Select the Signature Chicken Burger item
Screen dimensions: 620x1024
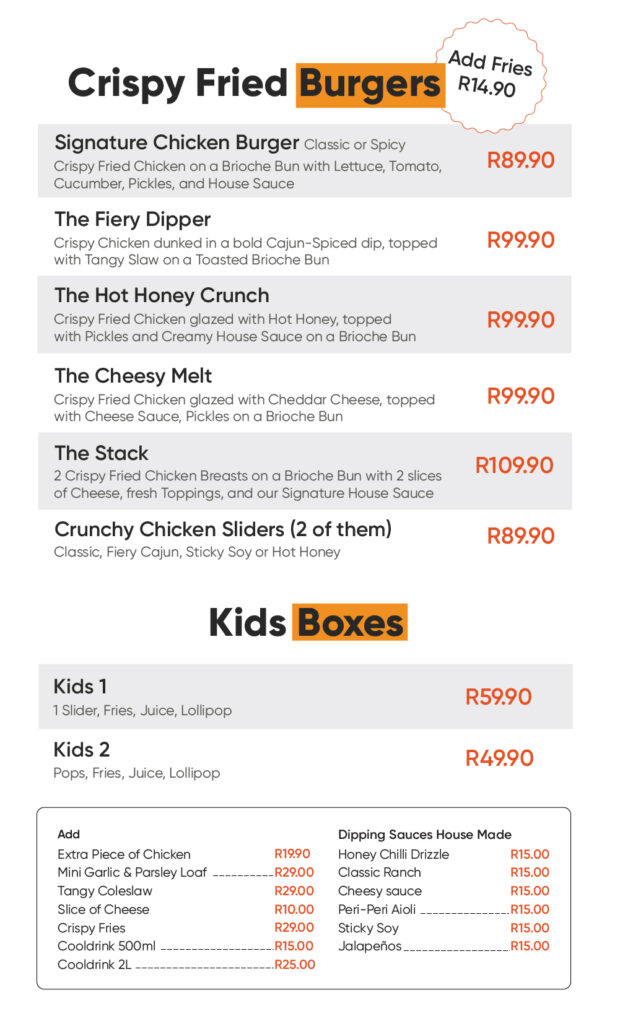(x=177, y=142)
